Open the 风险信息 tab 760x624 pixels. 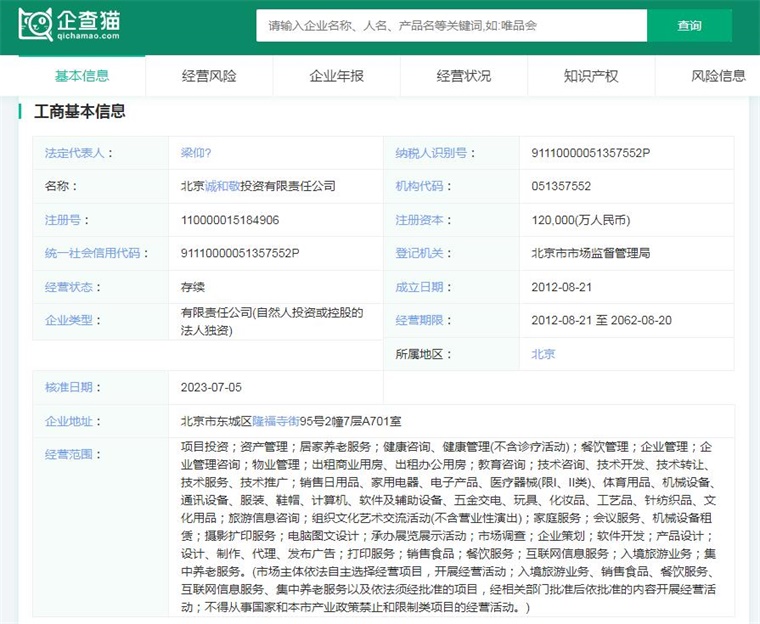click(x=718, y=76)
